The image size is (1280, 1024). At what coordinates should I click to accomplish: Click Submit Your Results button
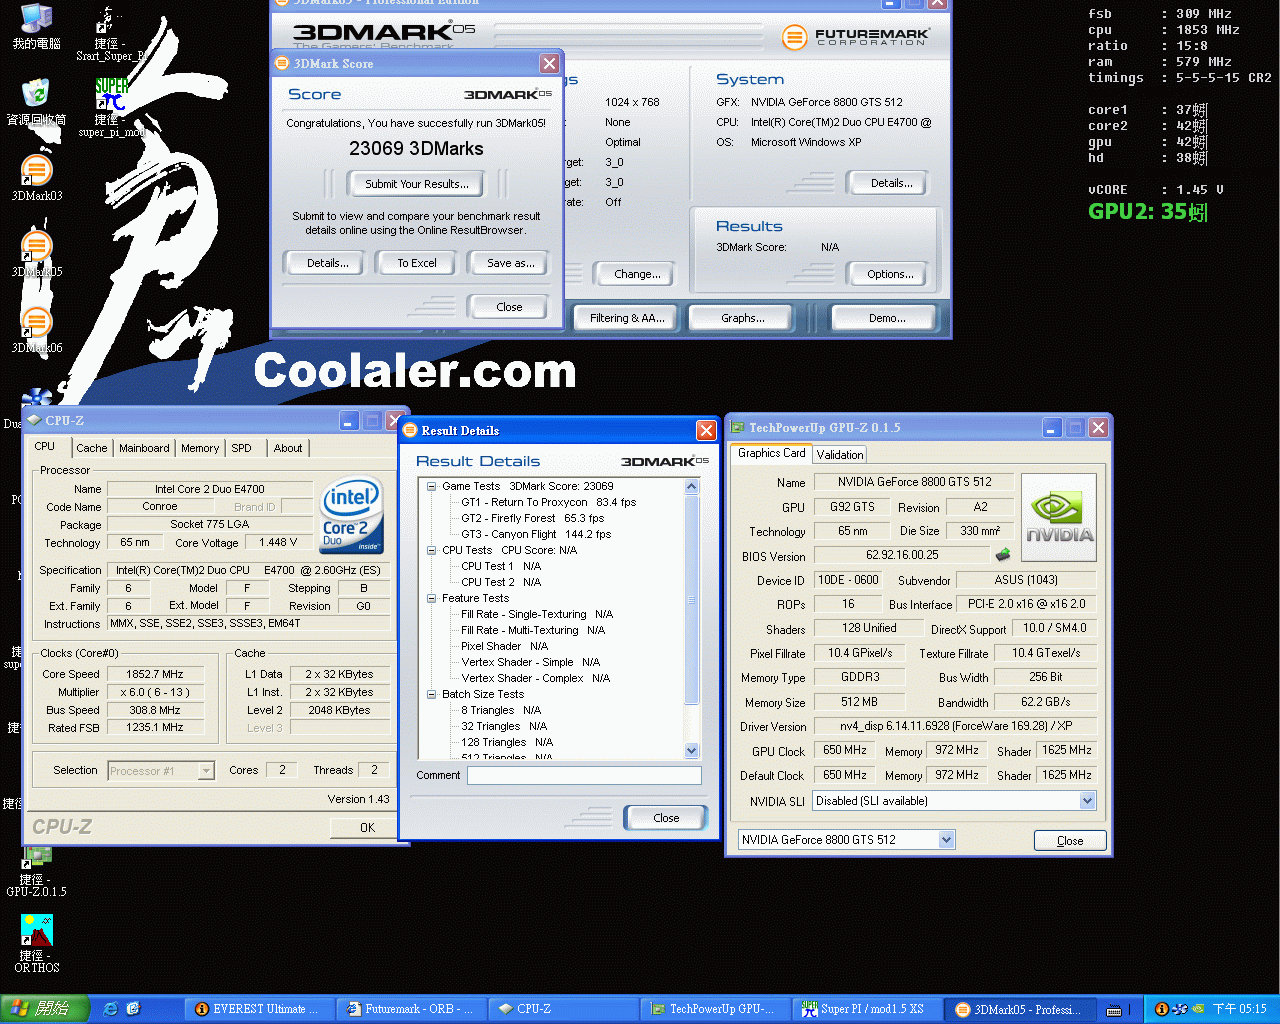(x=416, y=184)
